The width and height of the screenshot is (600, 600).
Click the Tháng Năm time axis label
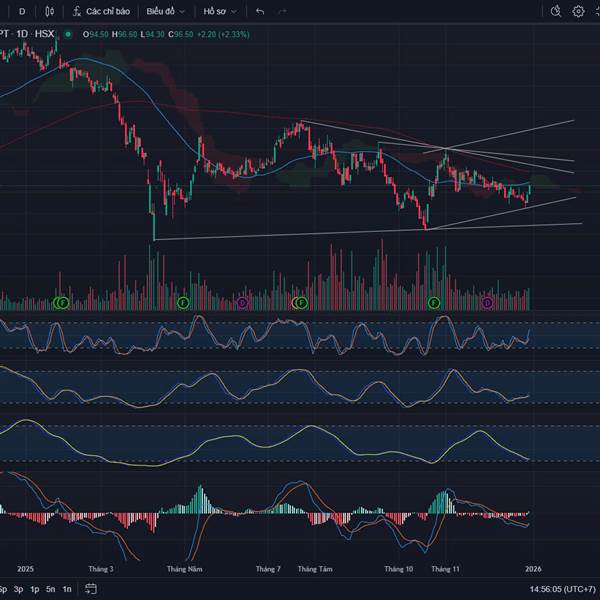tap(184, 569)
